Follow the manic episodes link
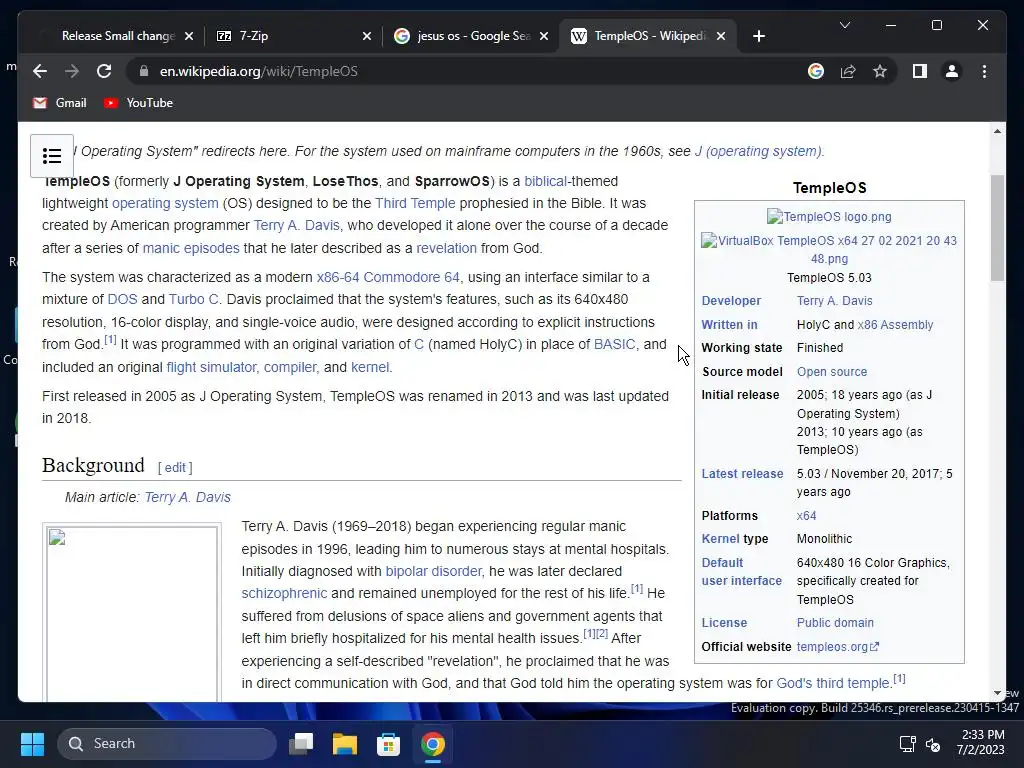This screenshot has width=1024, height=768. coord(191,248)
